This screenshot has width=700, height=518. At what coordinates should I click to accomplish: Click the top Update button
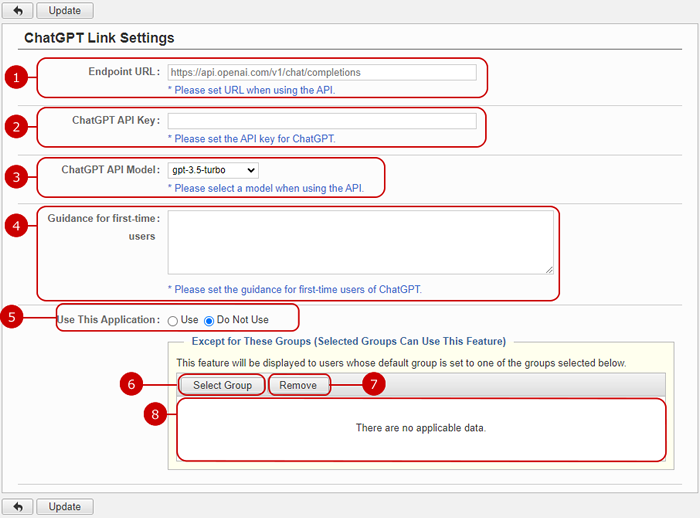65,10
